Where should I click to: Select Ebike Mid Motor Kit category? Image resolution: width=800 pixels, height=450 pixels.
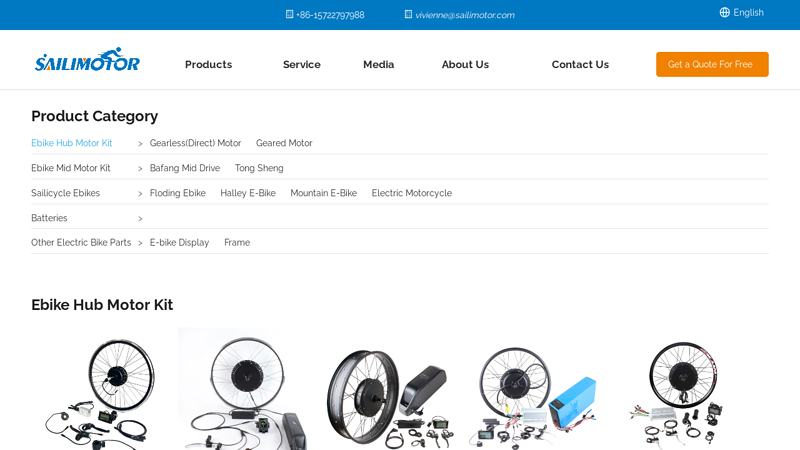(x=70, y=168)
